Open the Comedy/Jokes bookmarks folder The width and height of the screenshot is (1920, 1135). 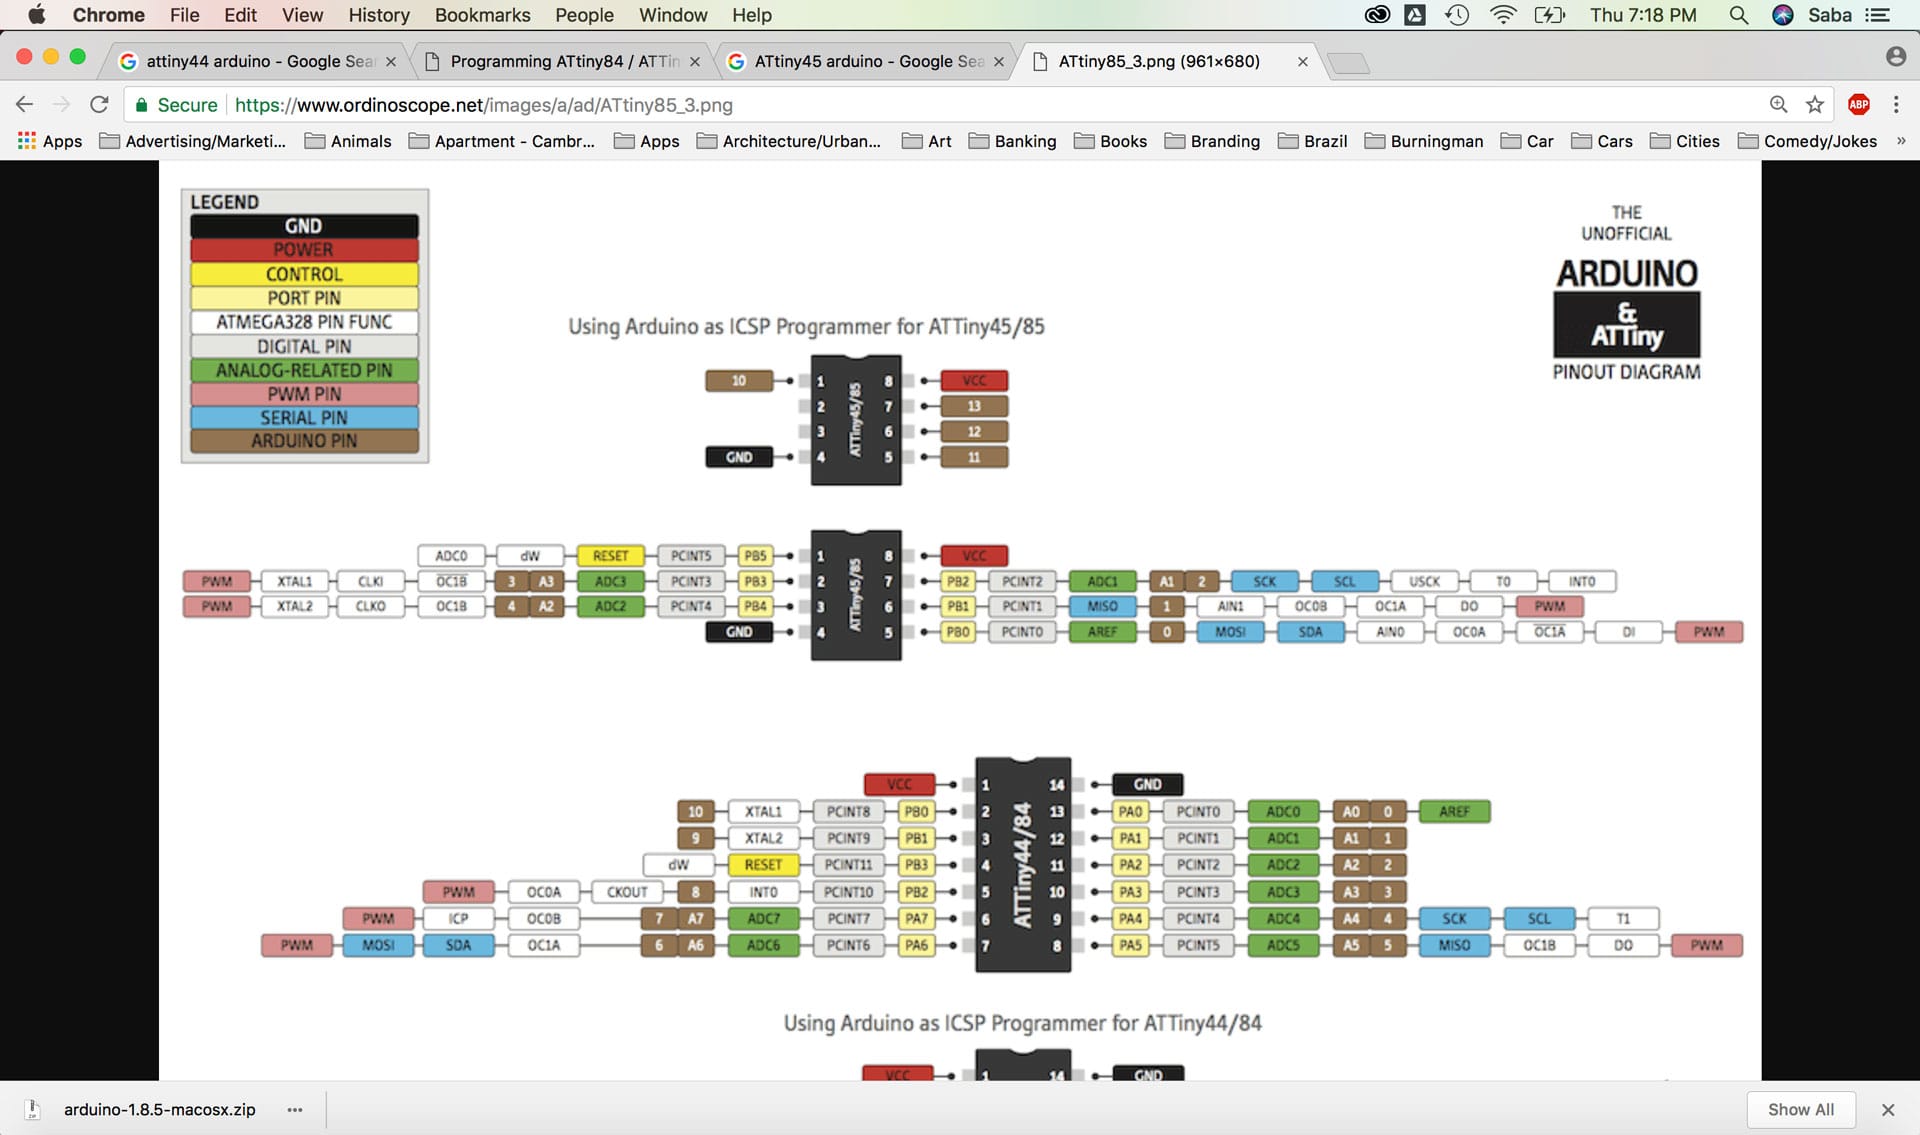[1808, 141]
